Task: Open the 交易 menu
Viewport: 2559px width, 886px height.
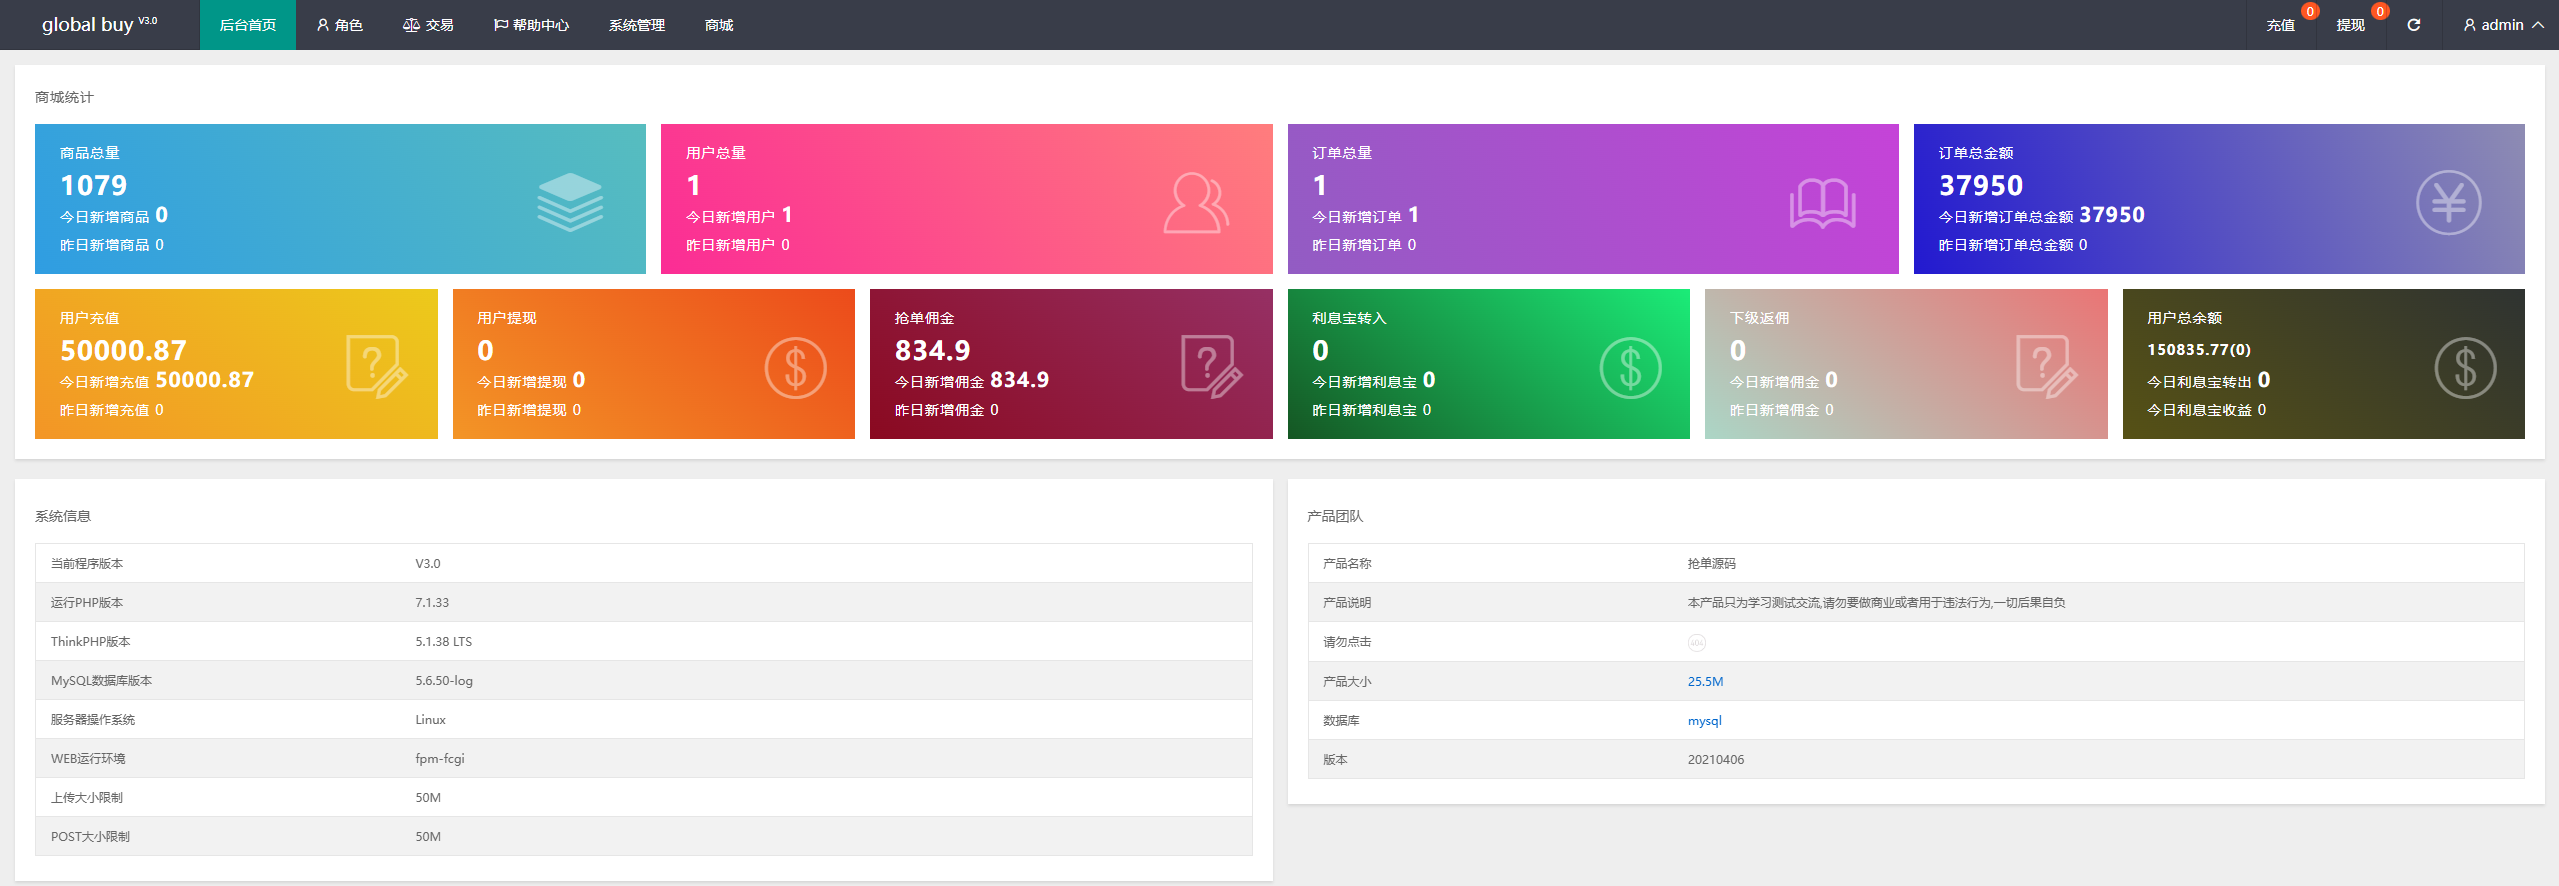Action: click(x=428, y=25)
